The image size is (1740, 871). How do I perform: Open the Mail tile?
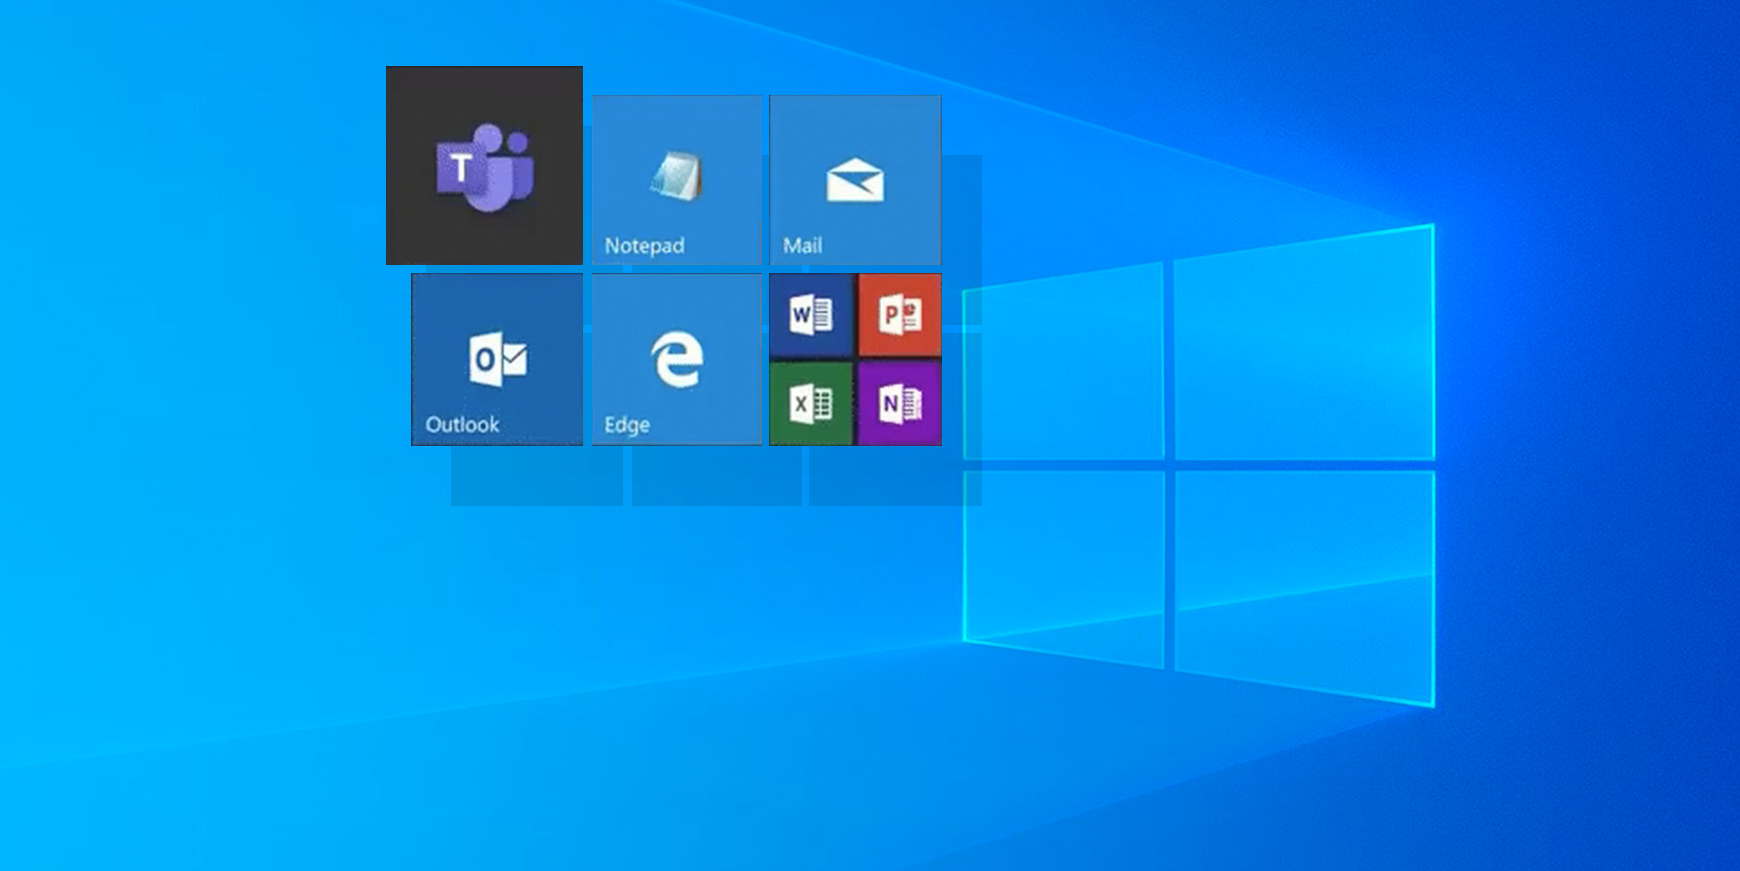pos(855,180)
